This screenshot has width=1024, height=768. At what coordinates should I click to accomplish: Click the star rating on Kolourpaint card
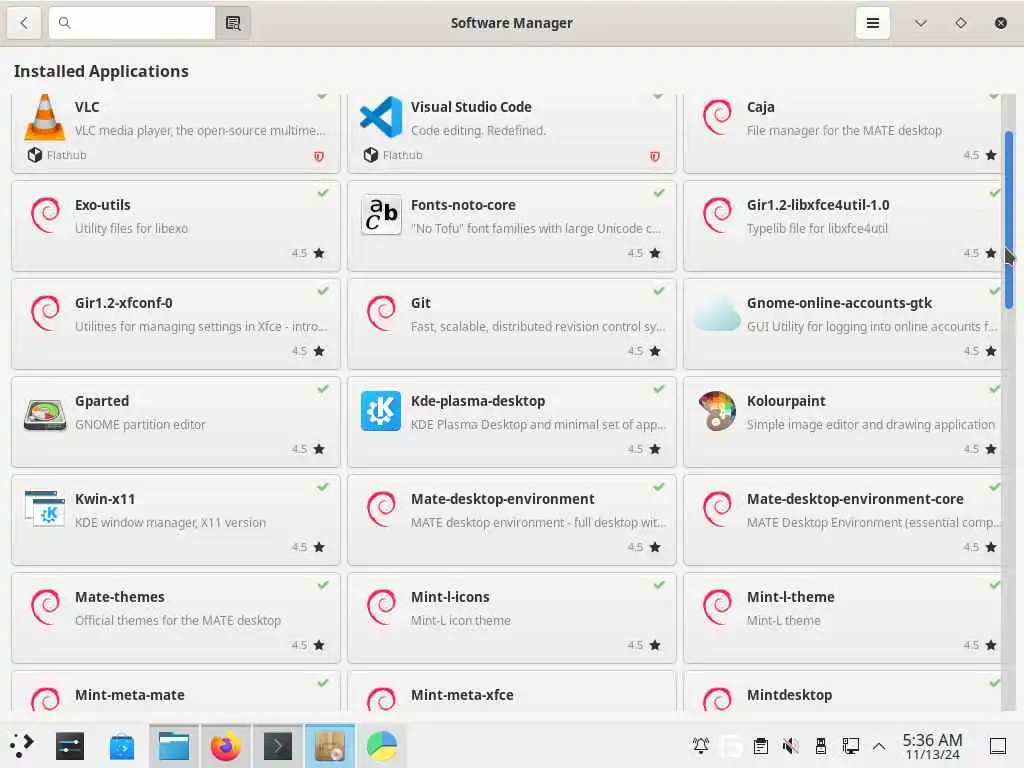coord(980,449)
